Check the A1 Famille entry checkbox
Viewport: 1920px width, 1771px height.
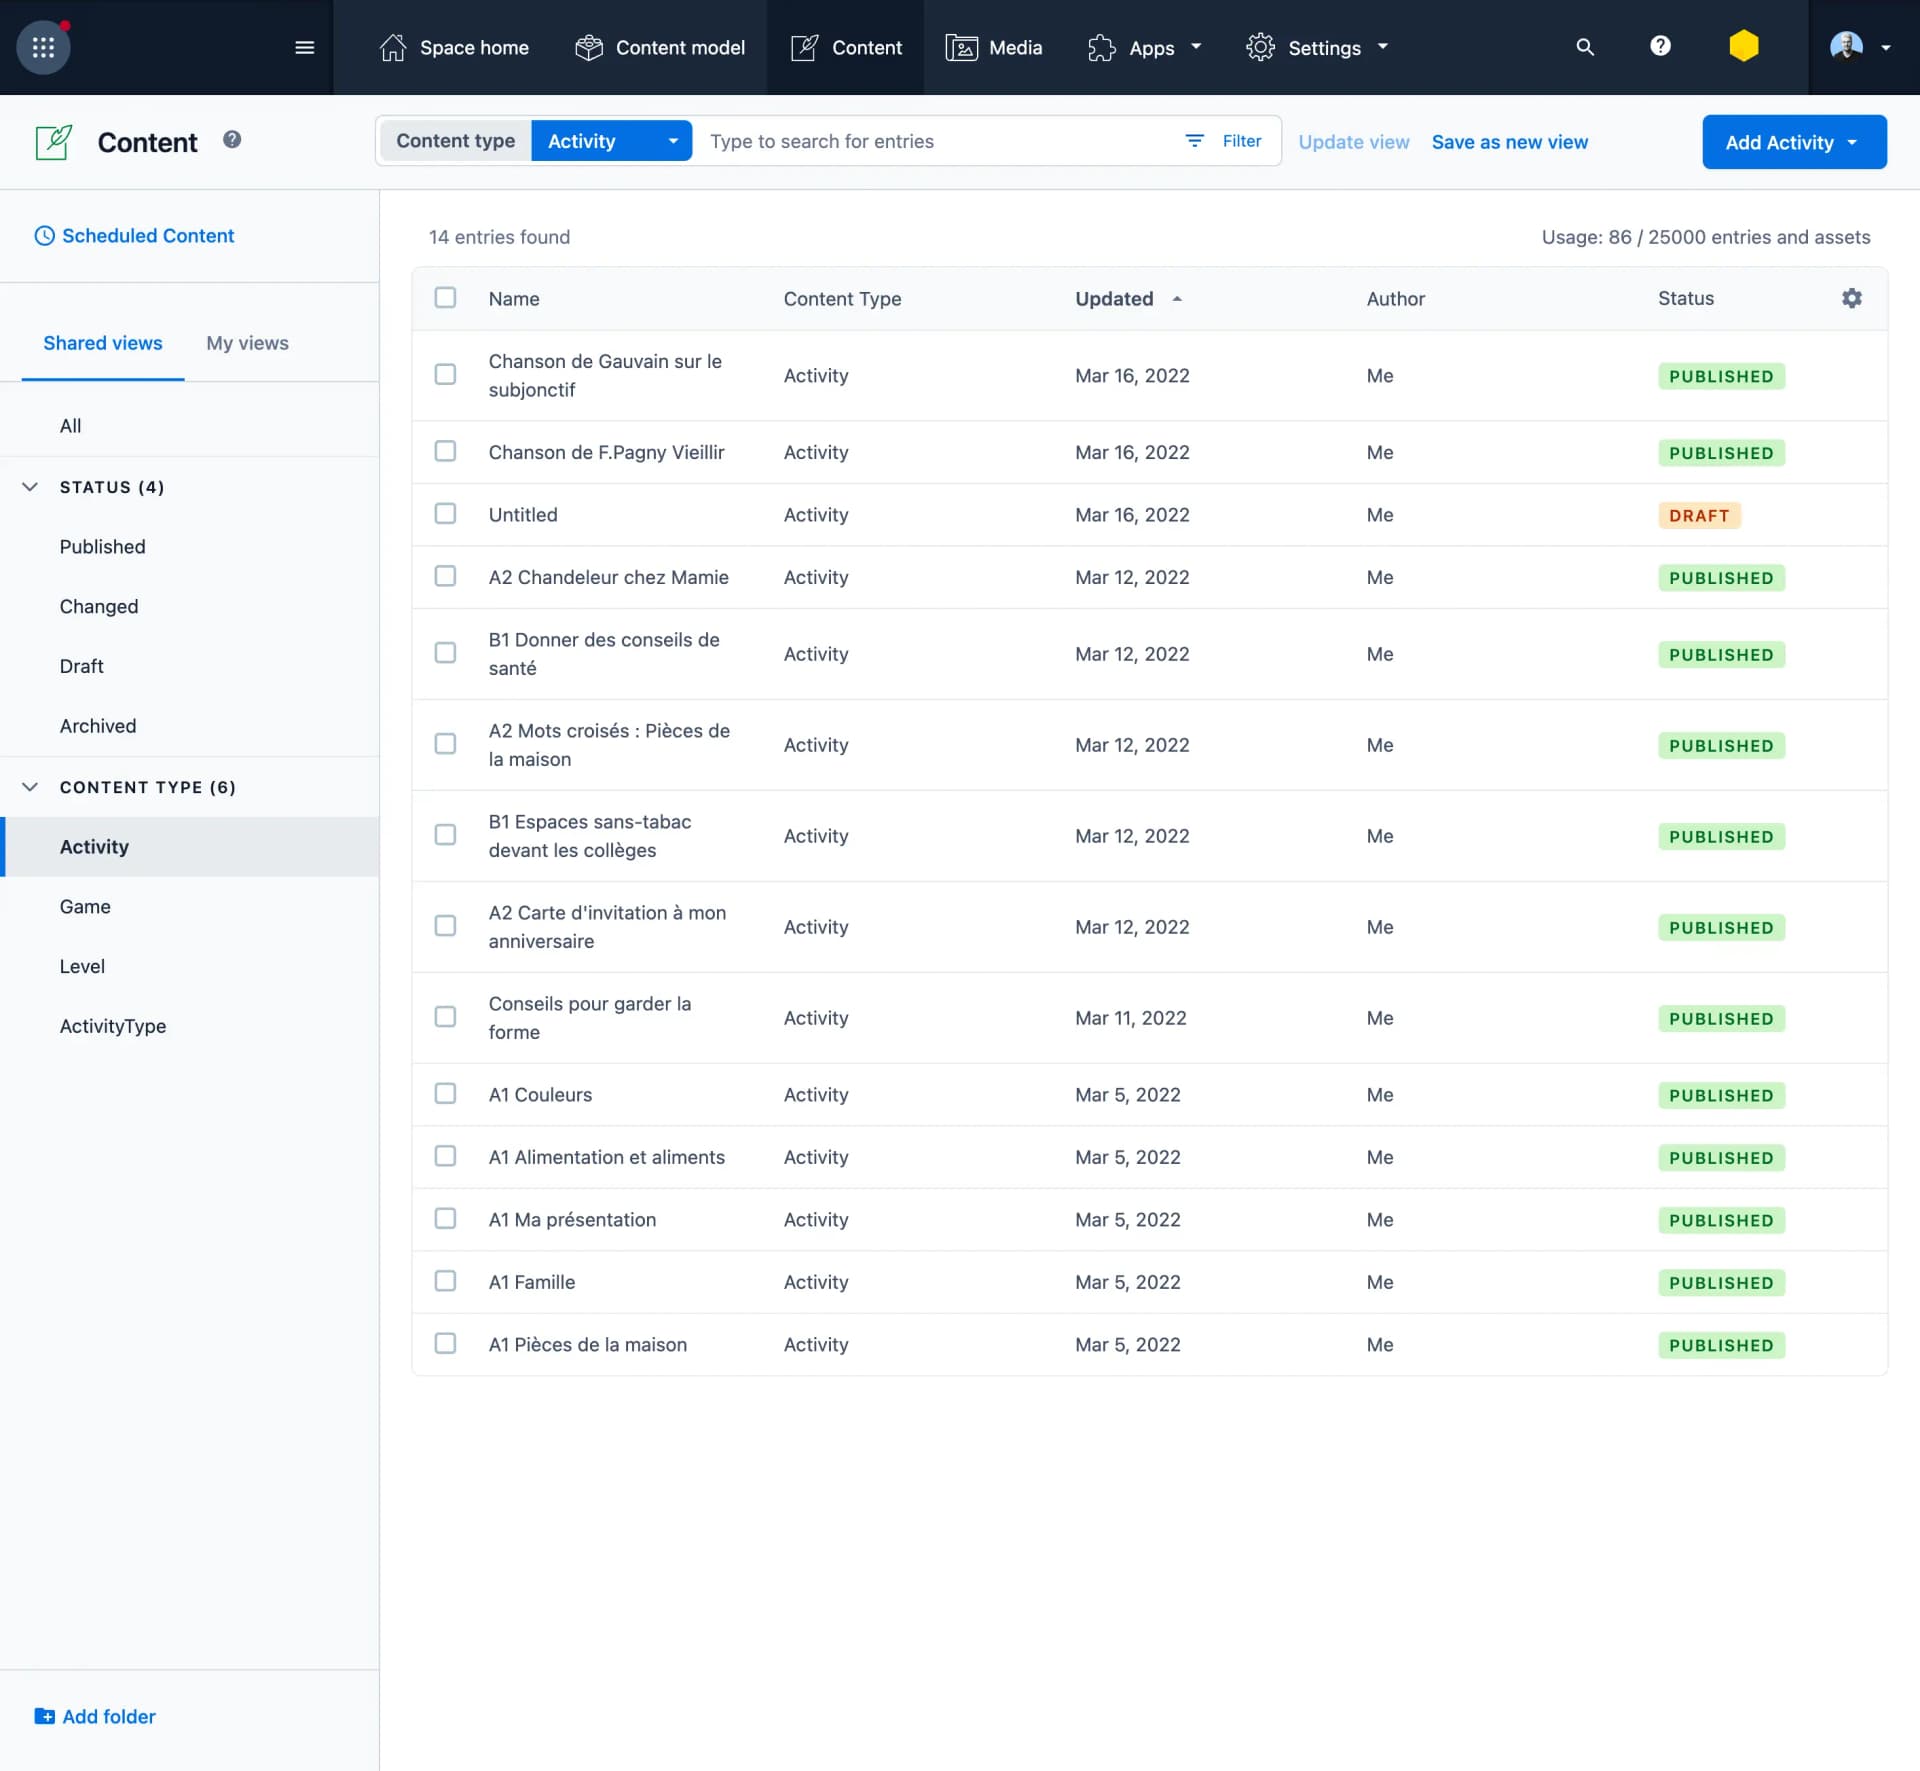pyautogui.click(x=446, y=1281)
